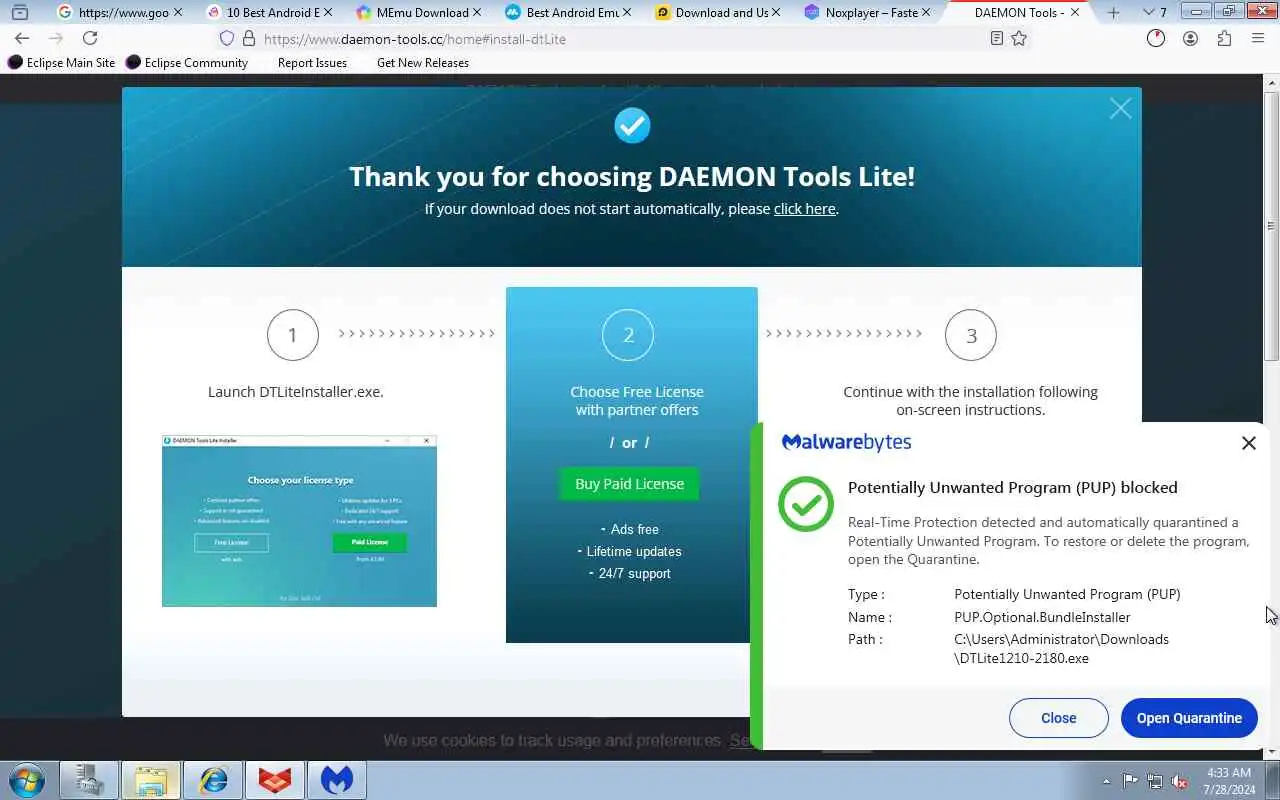Click the network tray icon

click(1155, 781)
